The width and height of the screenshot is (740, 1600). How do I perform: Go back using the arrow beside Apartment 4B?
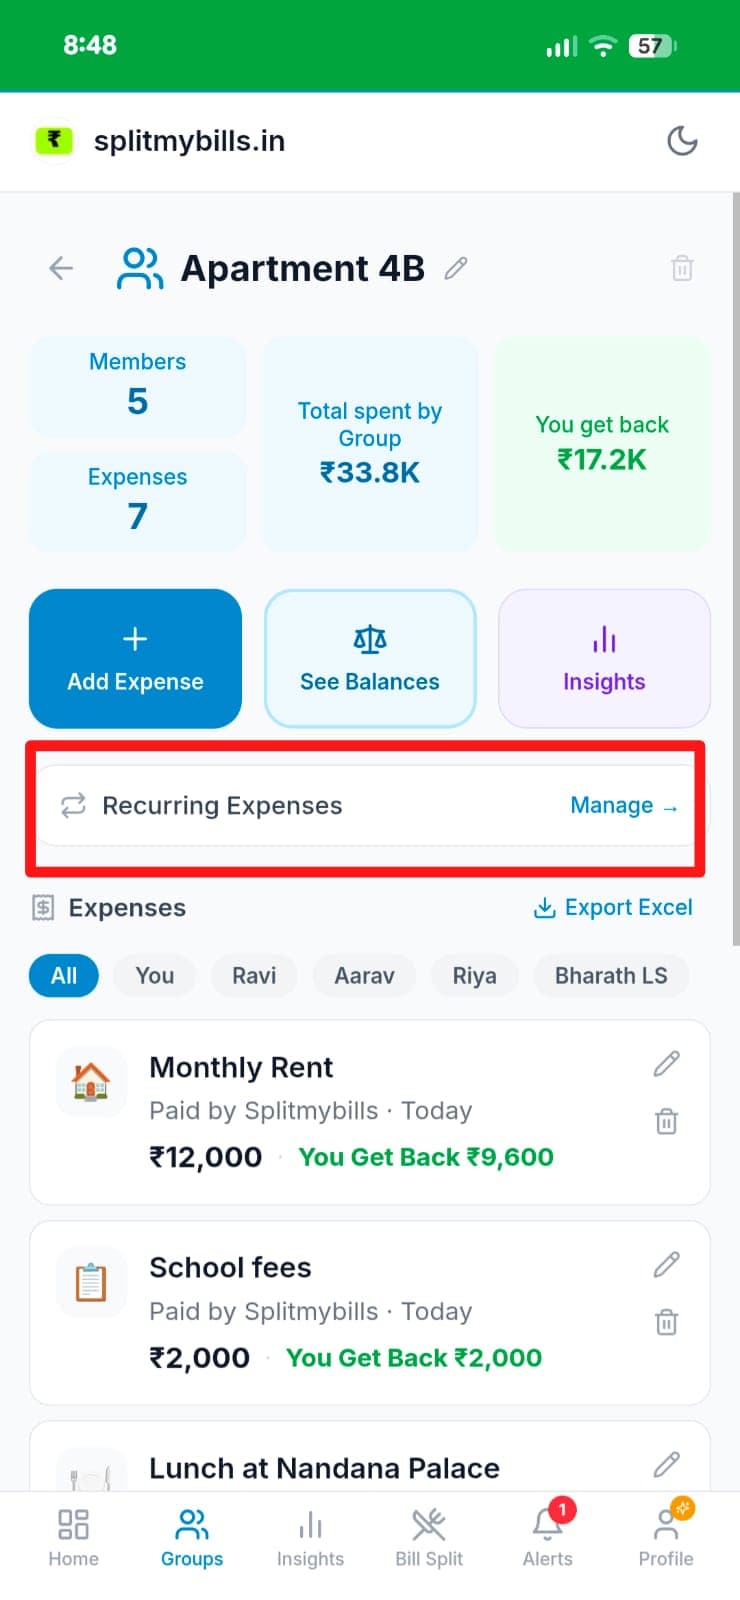(60, 268)
